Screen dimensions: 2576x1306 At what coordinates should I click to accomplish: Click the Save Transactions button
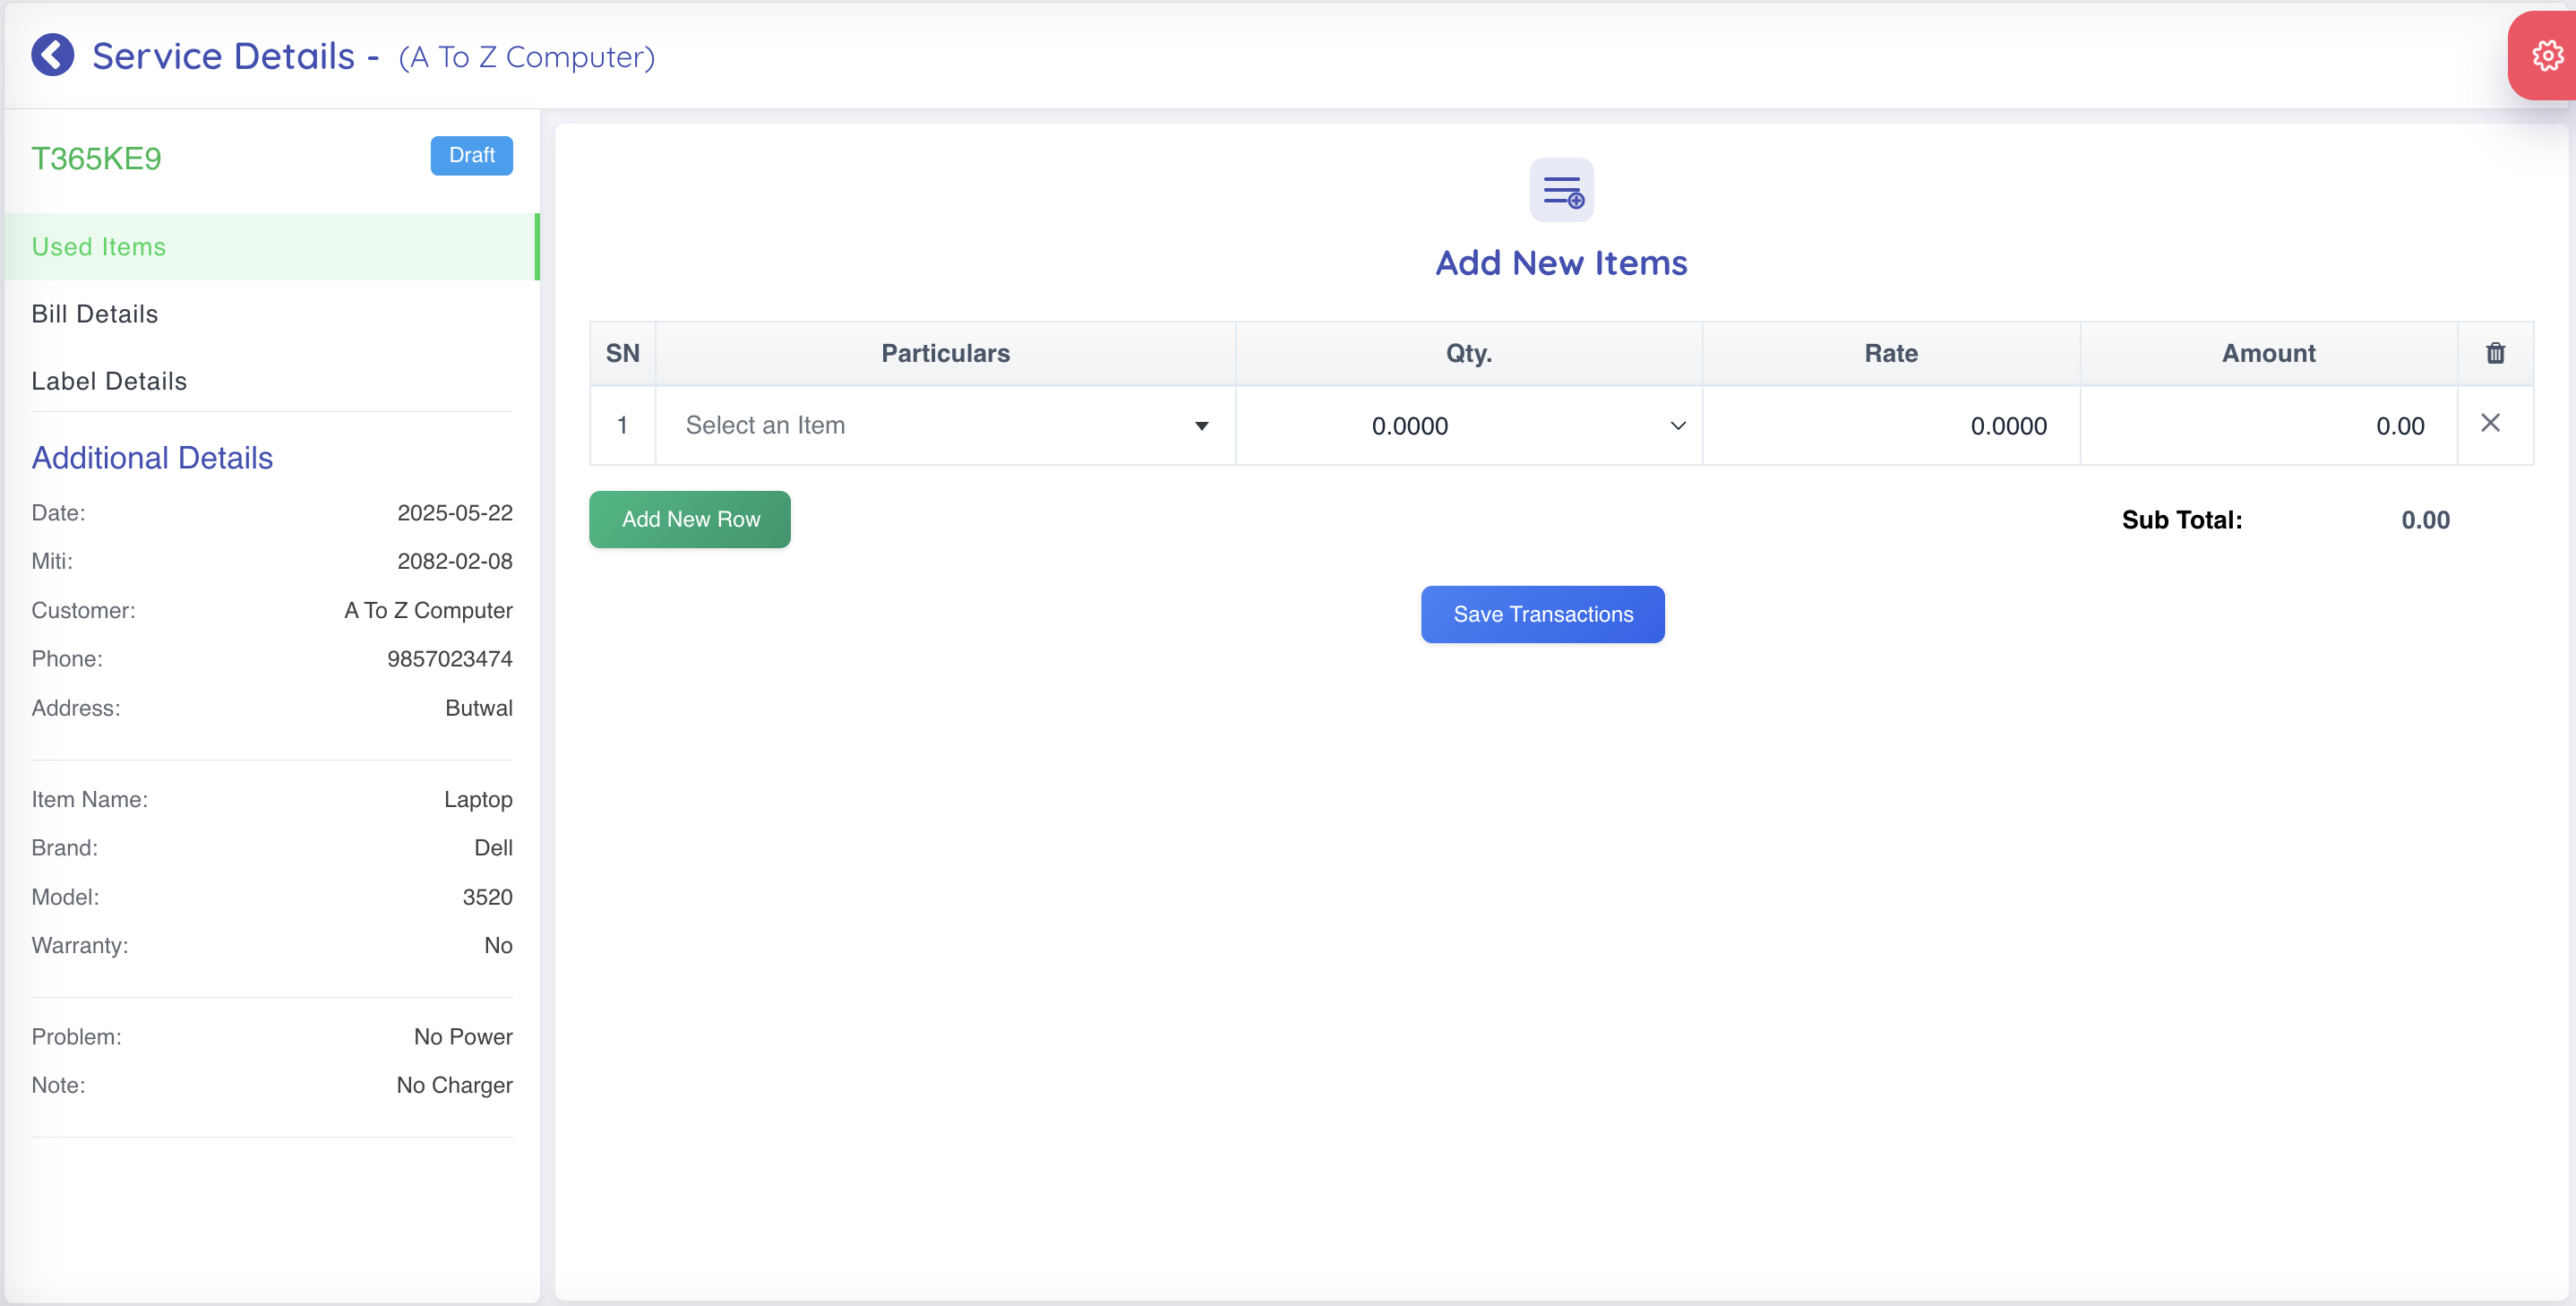tap(1542, 614)
